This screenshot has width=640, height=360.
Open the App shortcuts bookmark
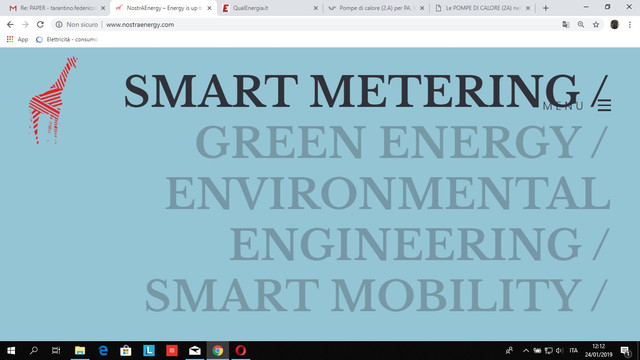tap(17, 40)
